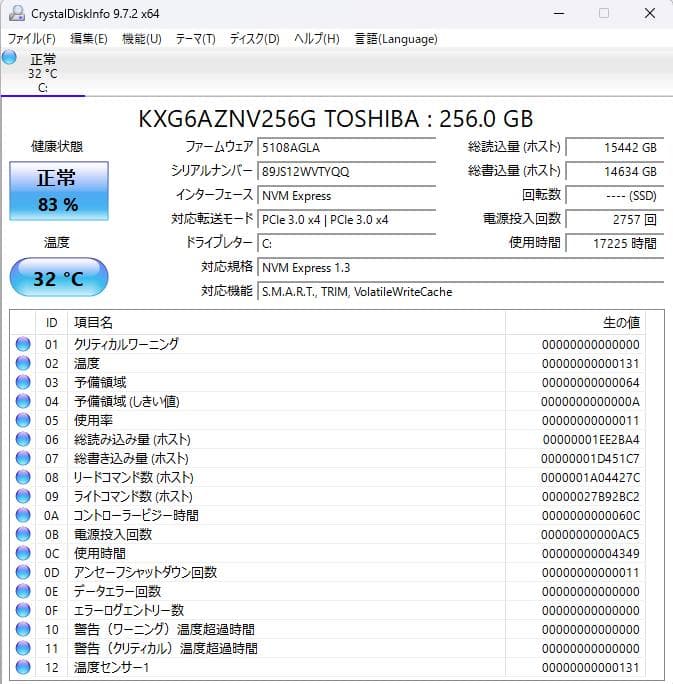
Task: Click status orb for row 0E データエラー回数
Action: [23, 591]
